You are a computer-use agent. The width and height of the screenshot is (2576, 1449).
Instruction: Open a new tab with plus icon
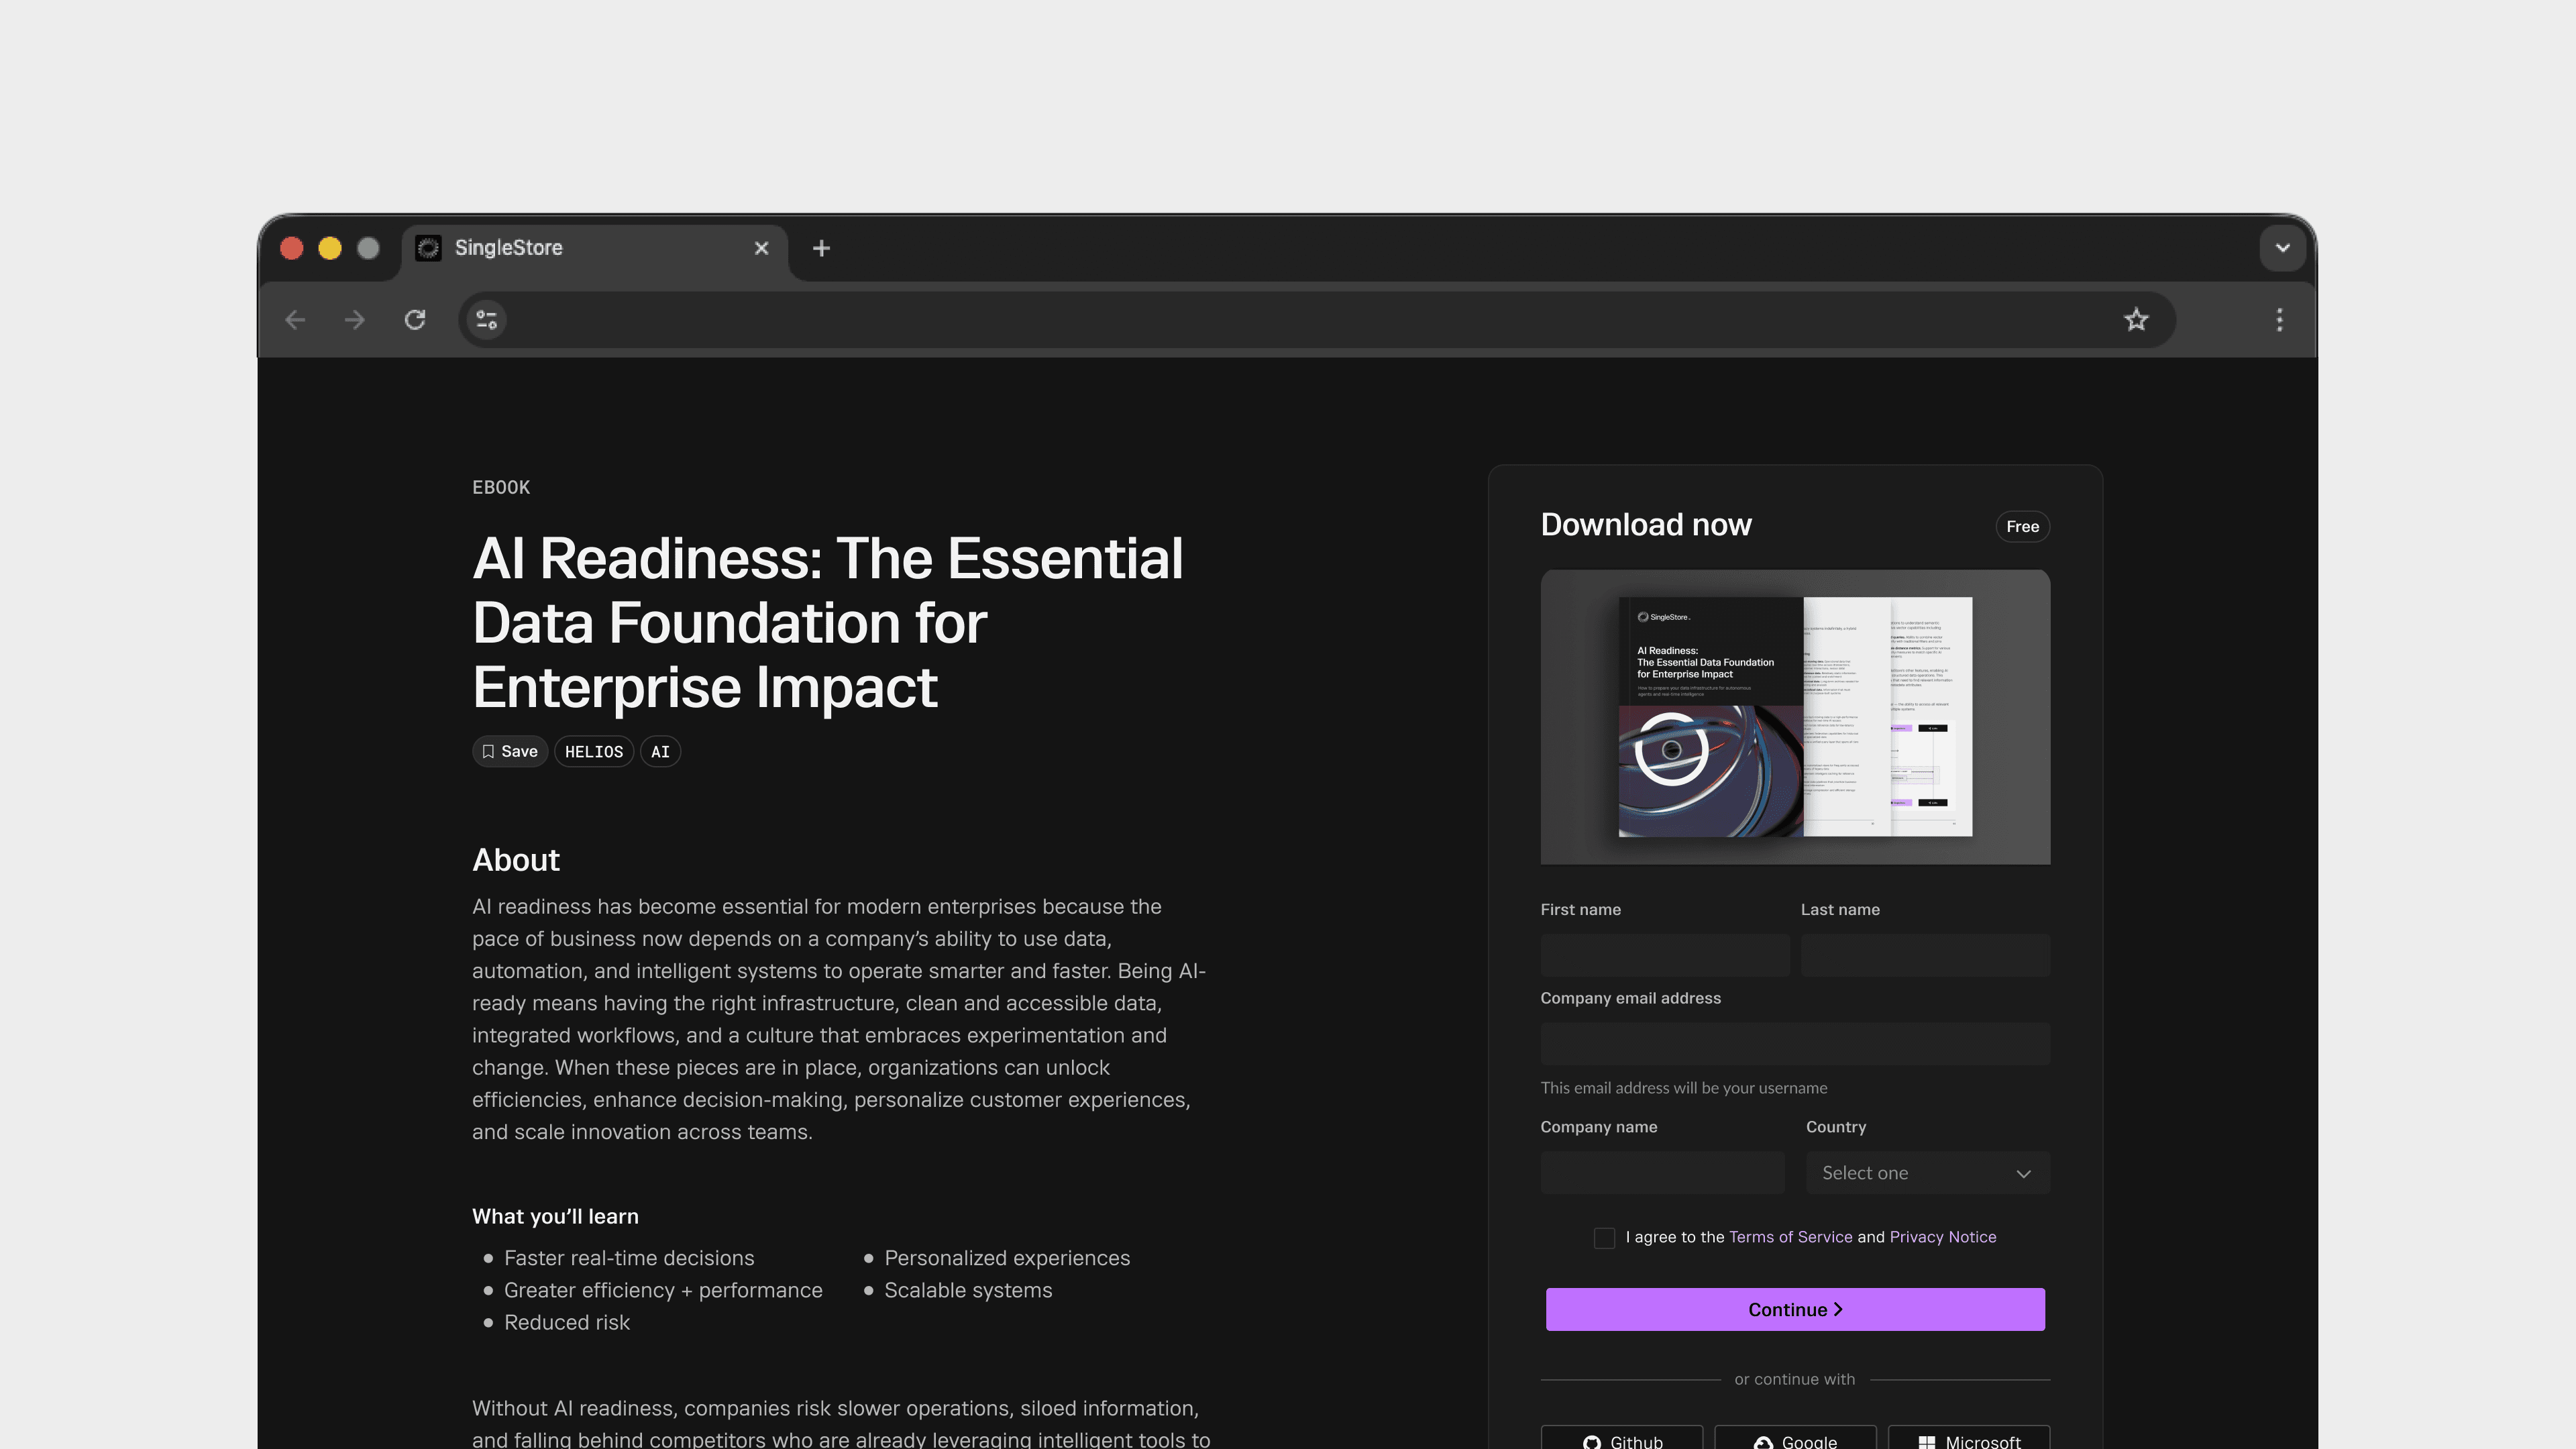click(821, 248)
